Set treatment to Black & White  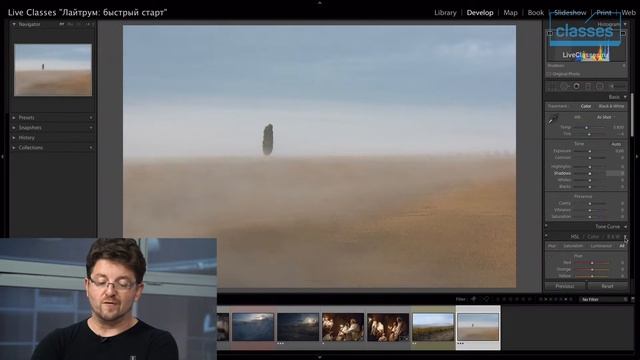(611, 106)
